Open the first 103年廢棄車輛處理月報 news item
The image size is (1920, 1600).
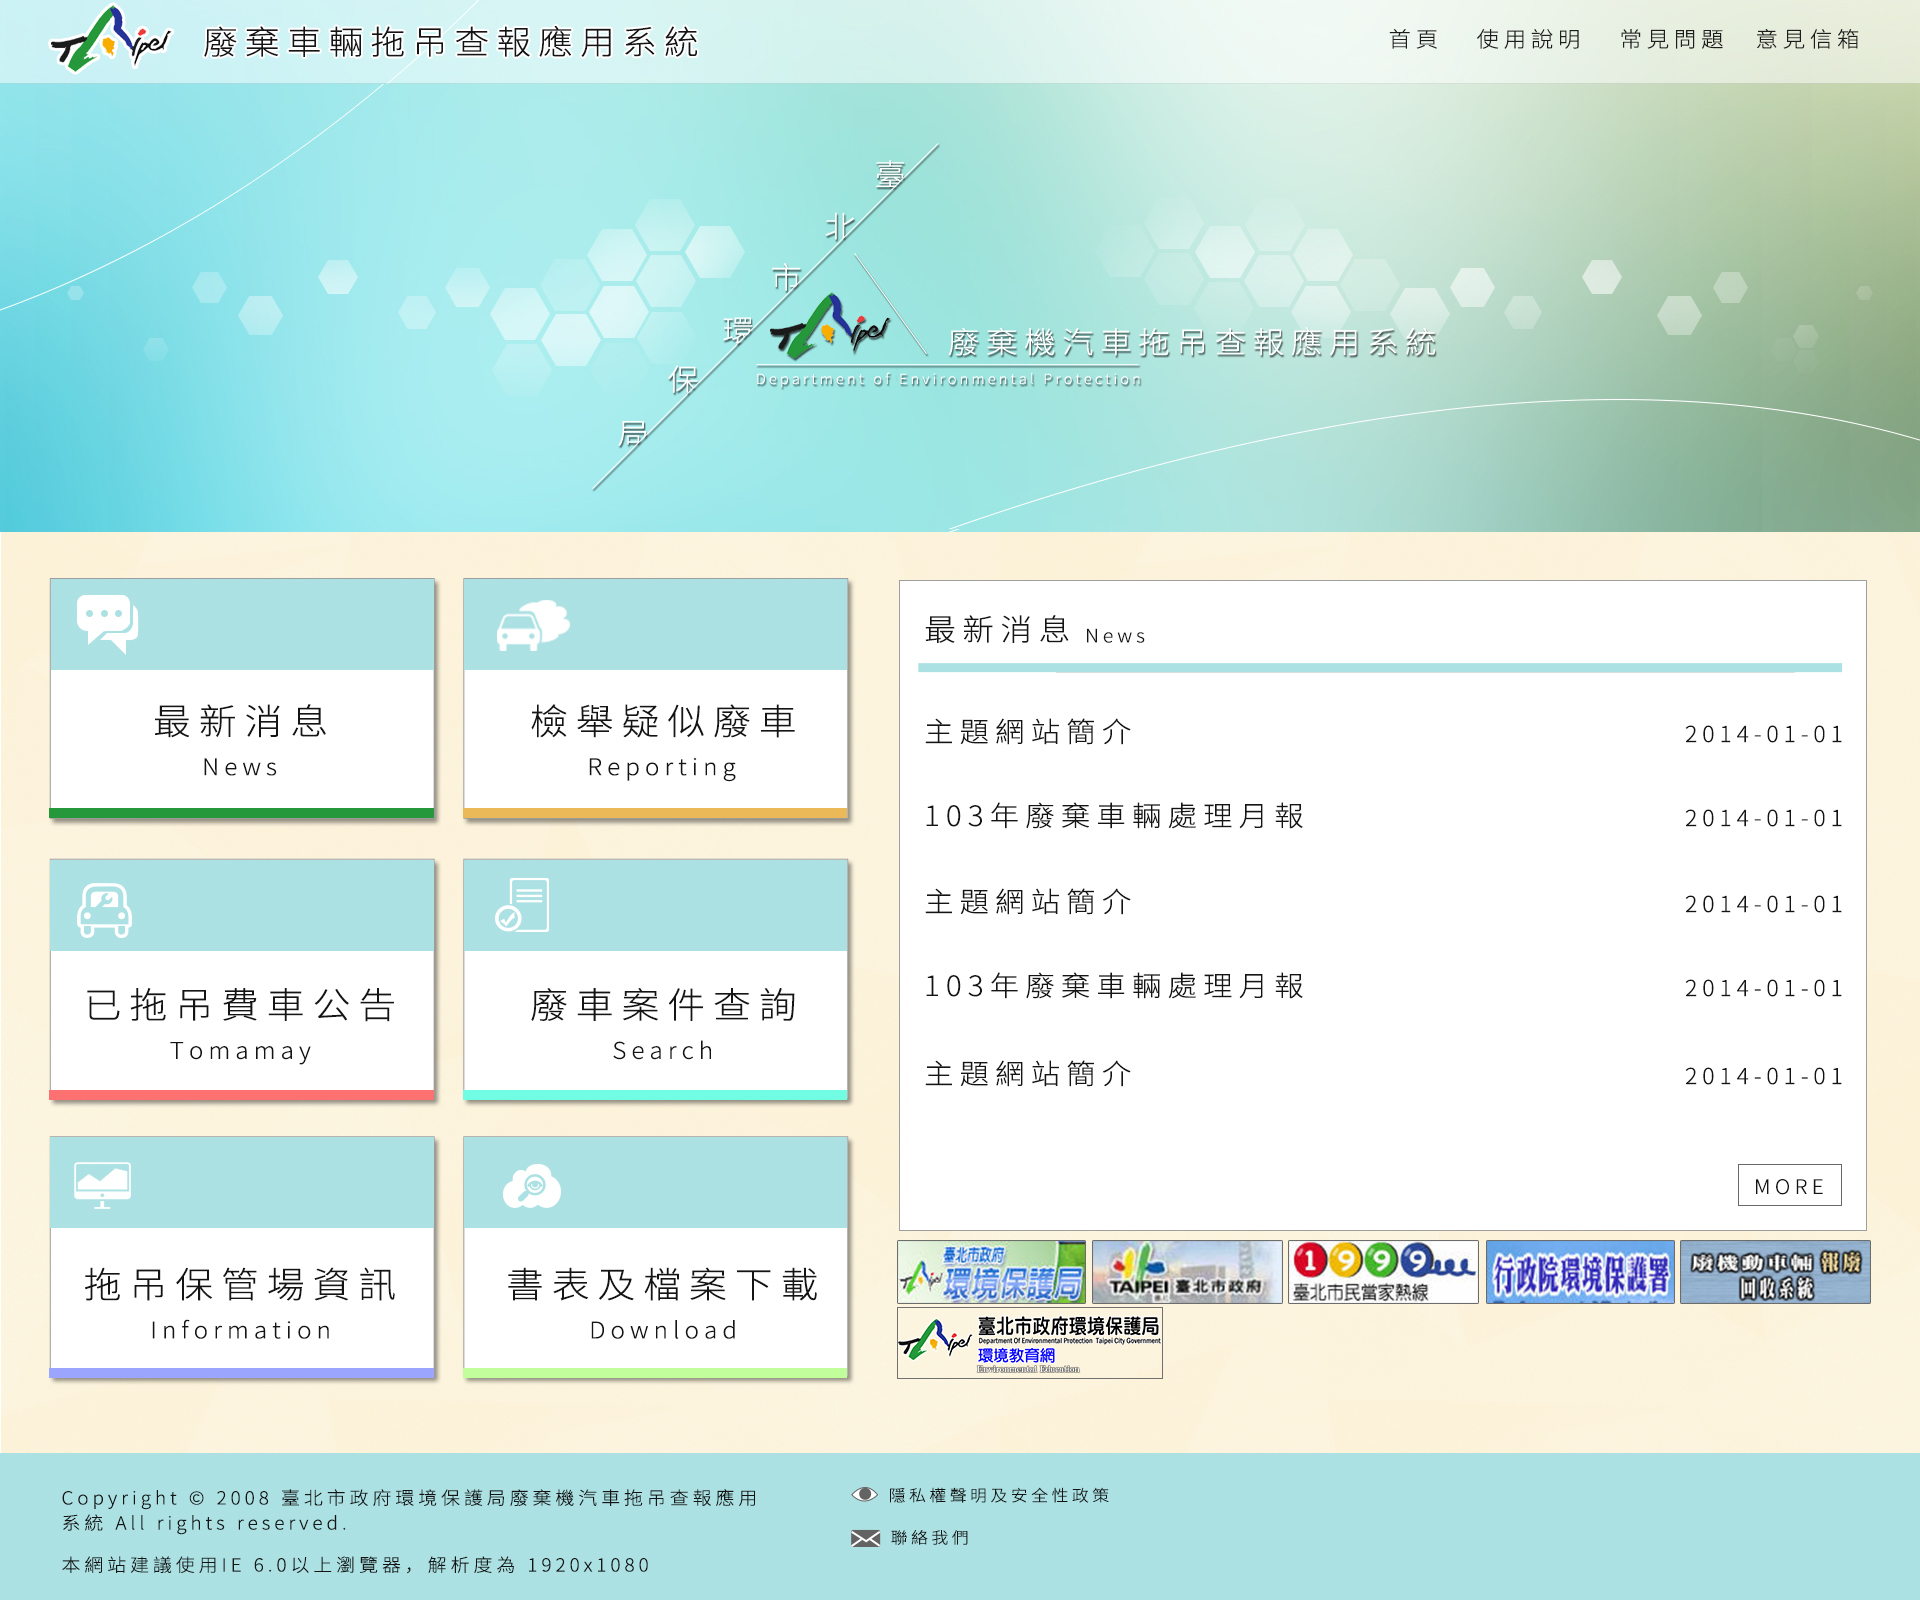pos(1114,816)
